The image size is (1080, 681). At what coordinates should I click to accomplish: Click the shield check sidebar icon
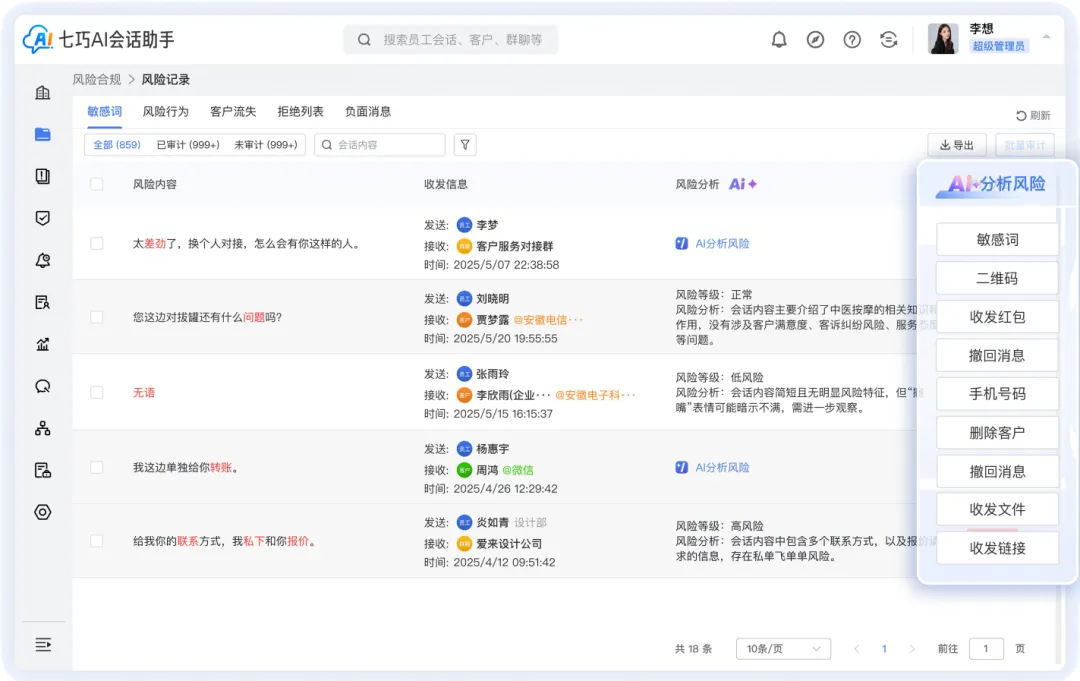[42, 218]
